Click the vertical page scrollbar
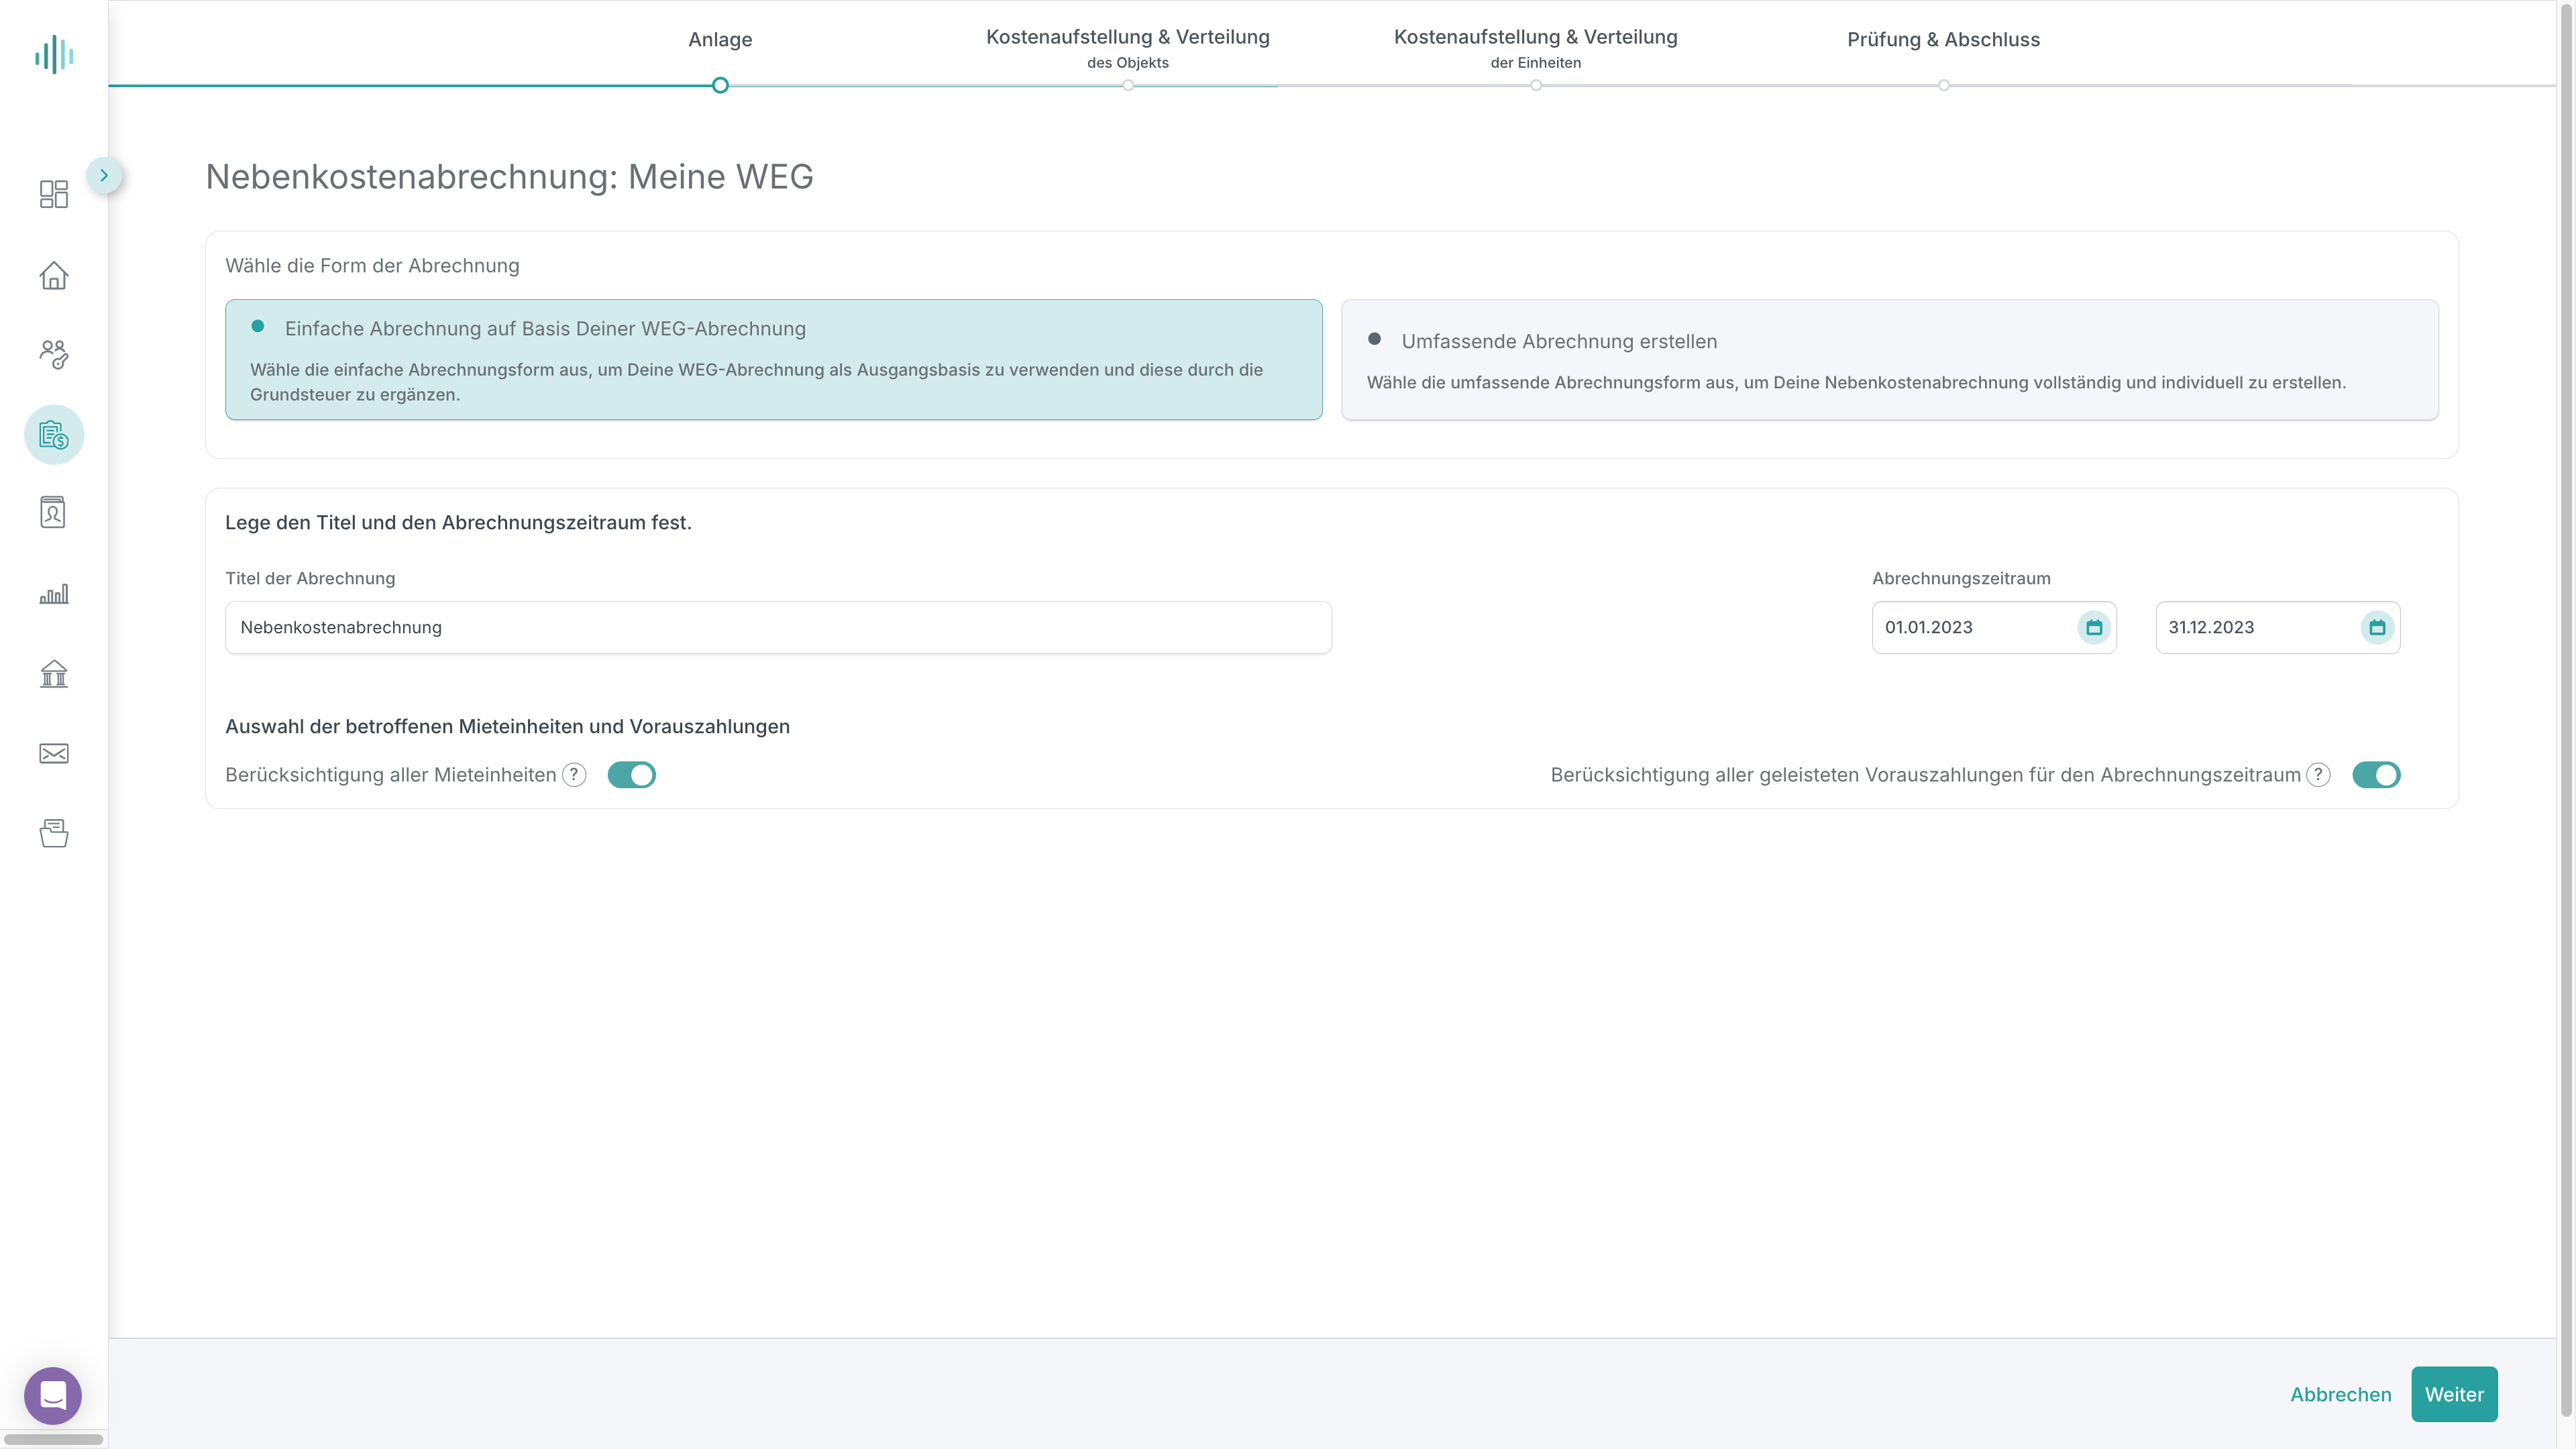Screen dimensions: 2576x1449 pyautogui.click(x=2566, y=710)
